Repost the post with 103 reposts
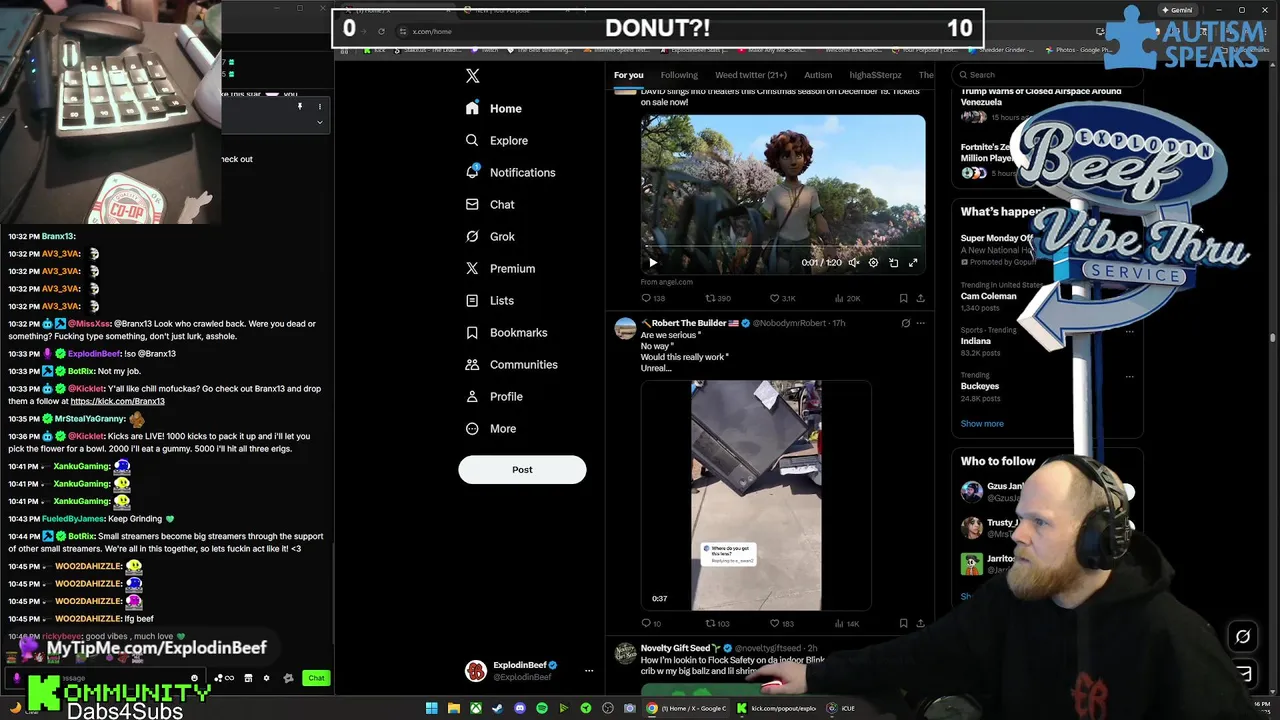The image size is (1280, 720). [718, 623]
